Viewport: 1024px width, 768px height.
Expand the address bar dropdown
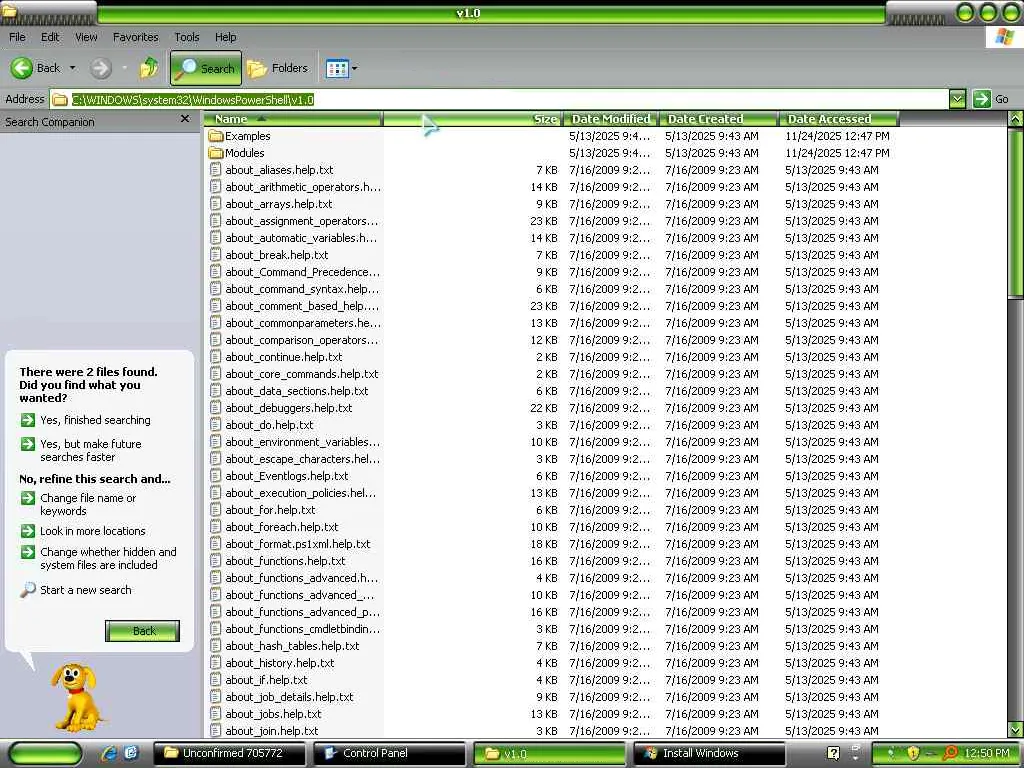pos(957,99)
